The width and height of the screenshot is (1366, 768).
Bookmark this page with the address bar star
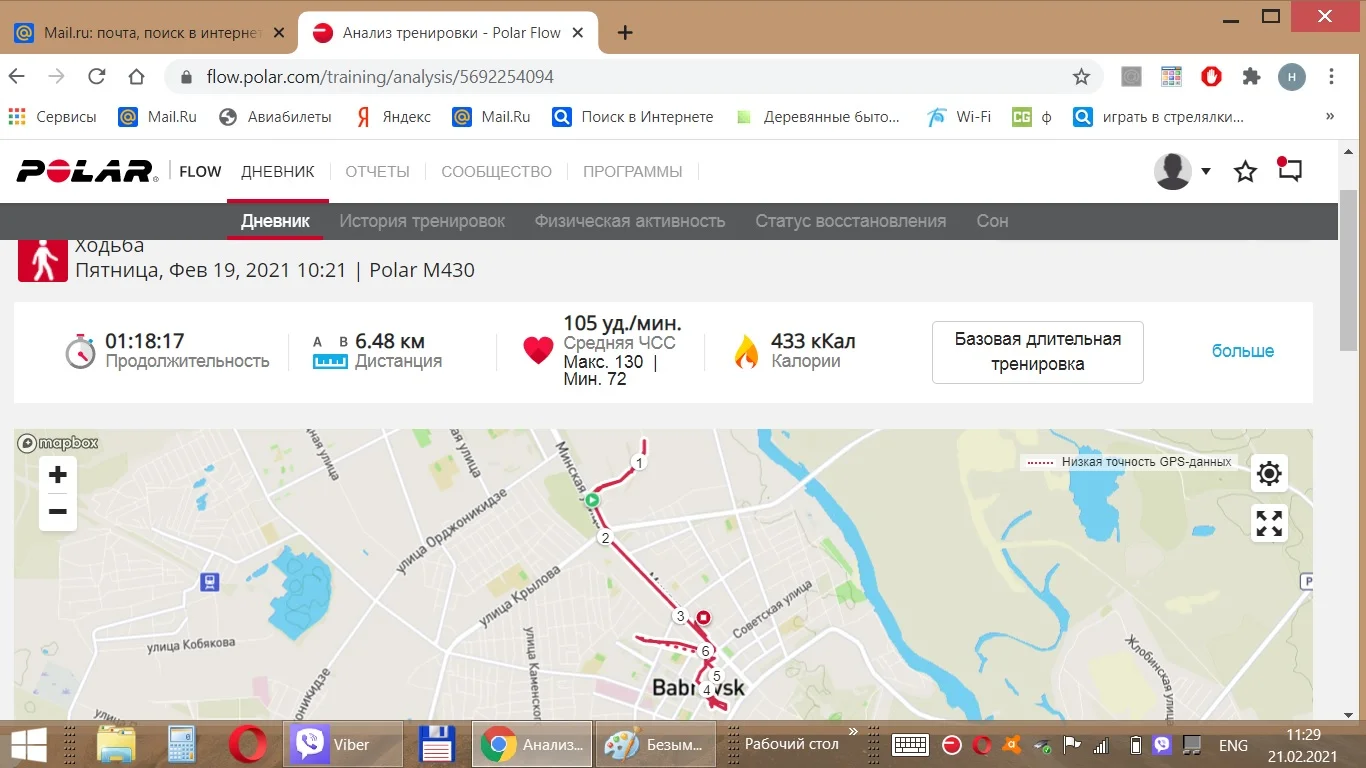click(1081, 77)
